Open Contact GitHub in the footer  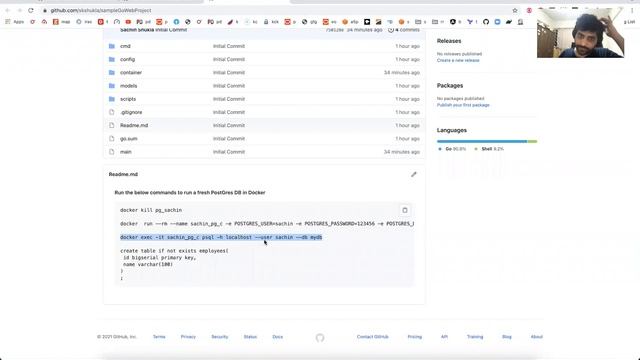pos(373,337)
